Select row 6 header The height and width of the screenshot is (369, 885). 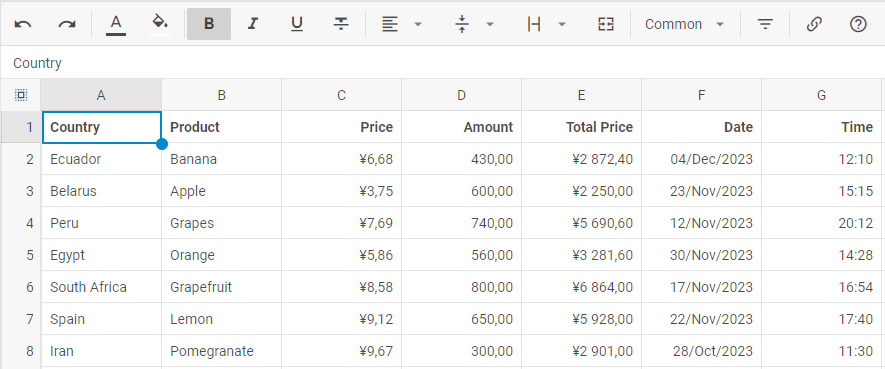click(x=21, y=287)
